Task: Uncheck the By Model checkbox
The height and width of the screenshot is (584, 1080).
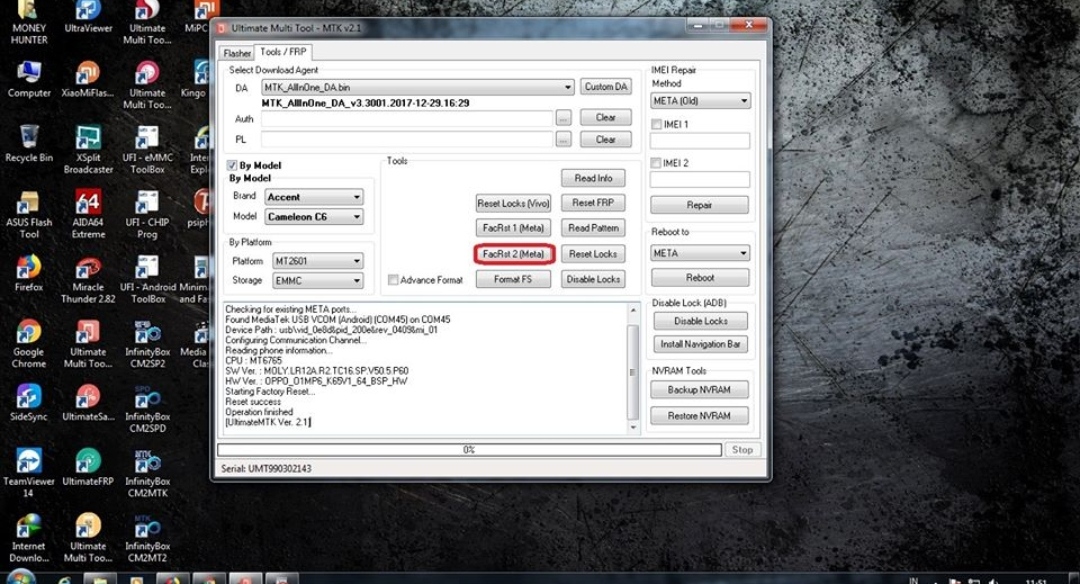Action: pos(234,165)
